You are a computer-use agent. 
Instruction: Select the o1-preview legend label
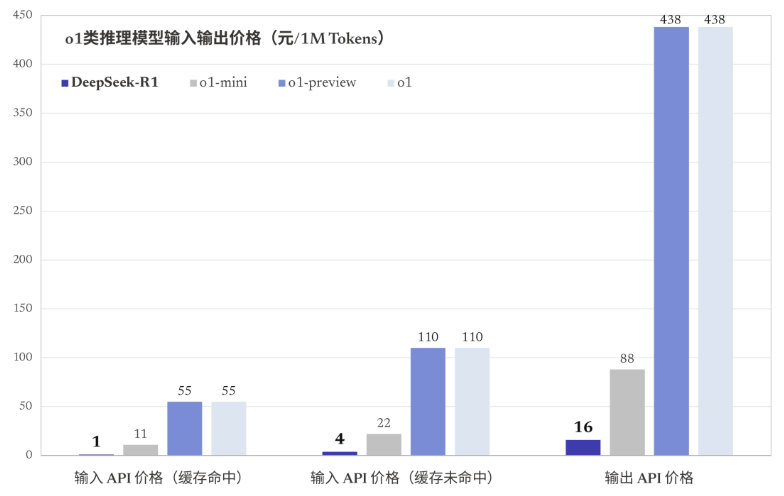[322, 83]
